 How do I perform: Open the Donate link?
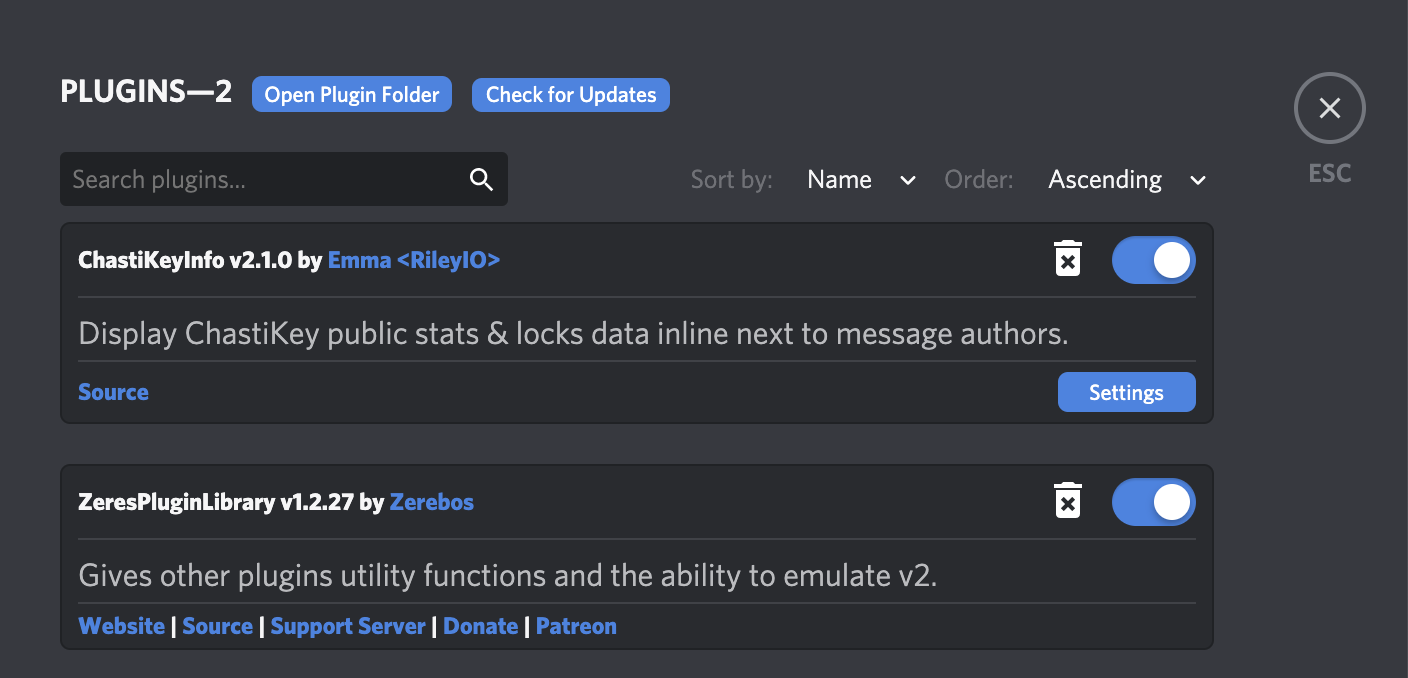point(480,626)
